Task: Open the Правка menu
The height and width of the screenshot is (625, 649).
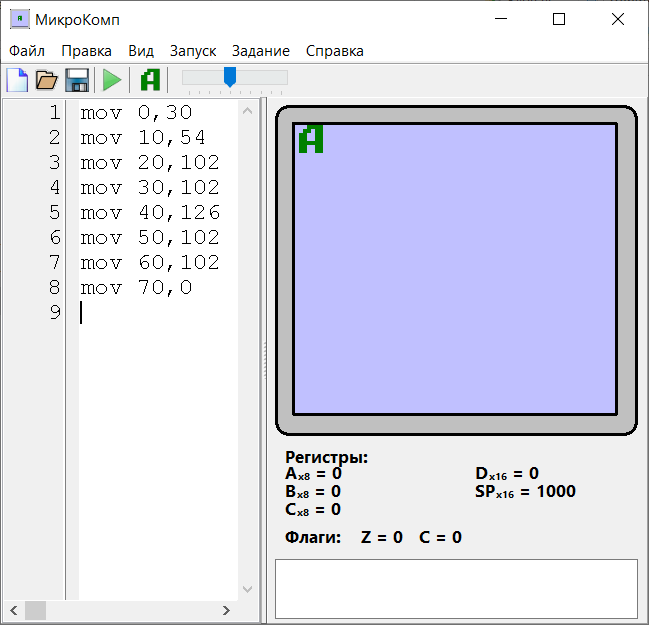Action: pyautogui.click(x=86, y=51)
